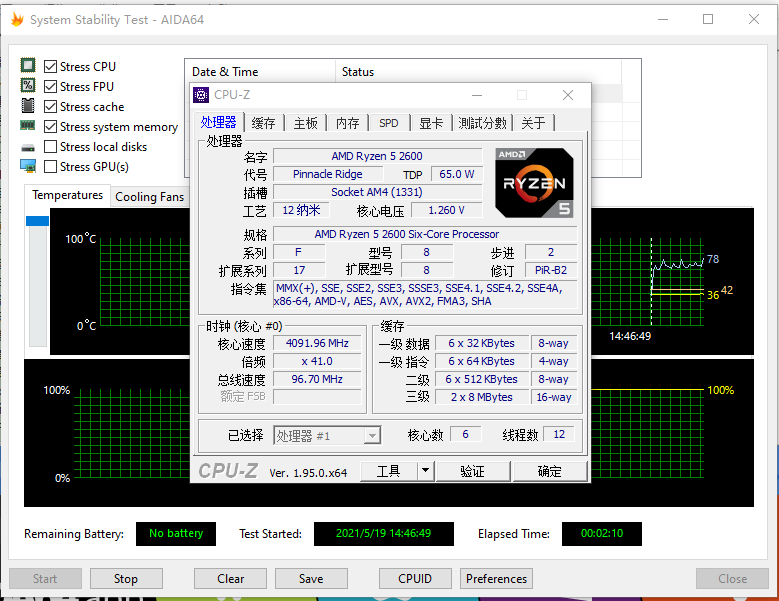Click the 验证 button
Image resolution: width=779 pixels, height=601 pixels.
[x=472, y=470]
